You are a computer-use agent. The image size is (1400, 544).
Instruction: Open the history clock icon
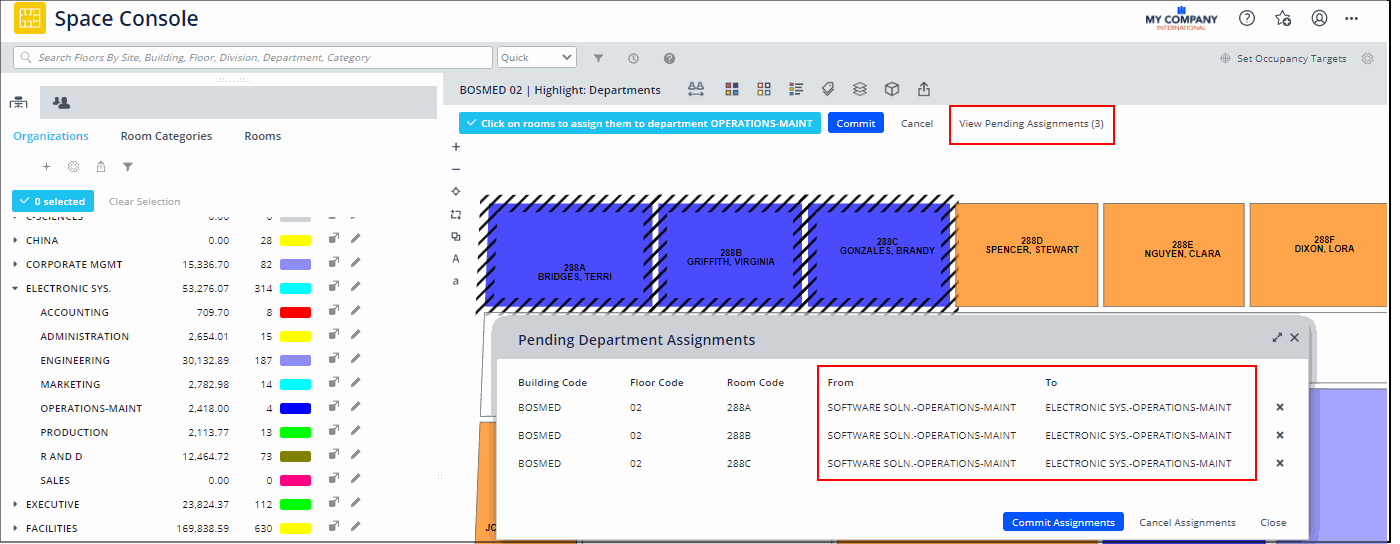634,58
